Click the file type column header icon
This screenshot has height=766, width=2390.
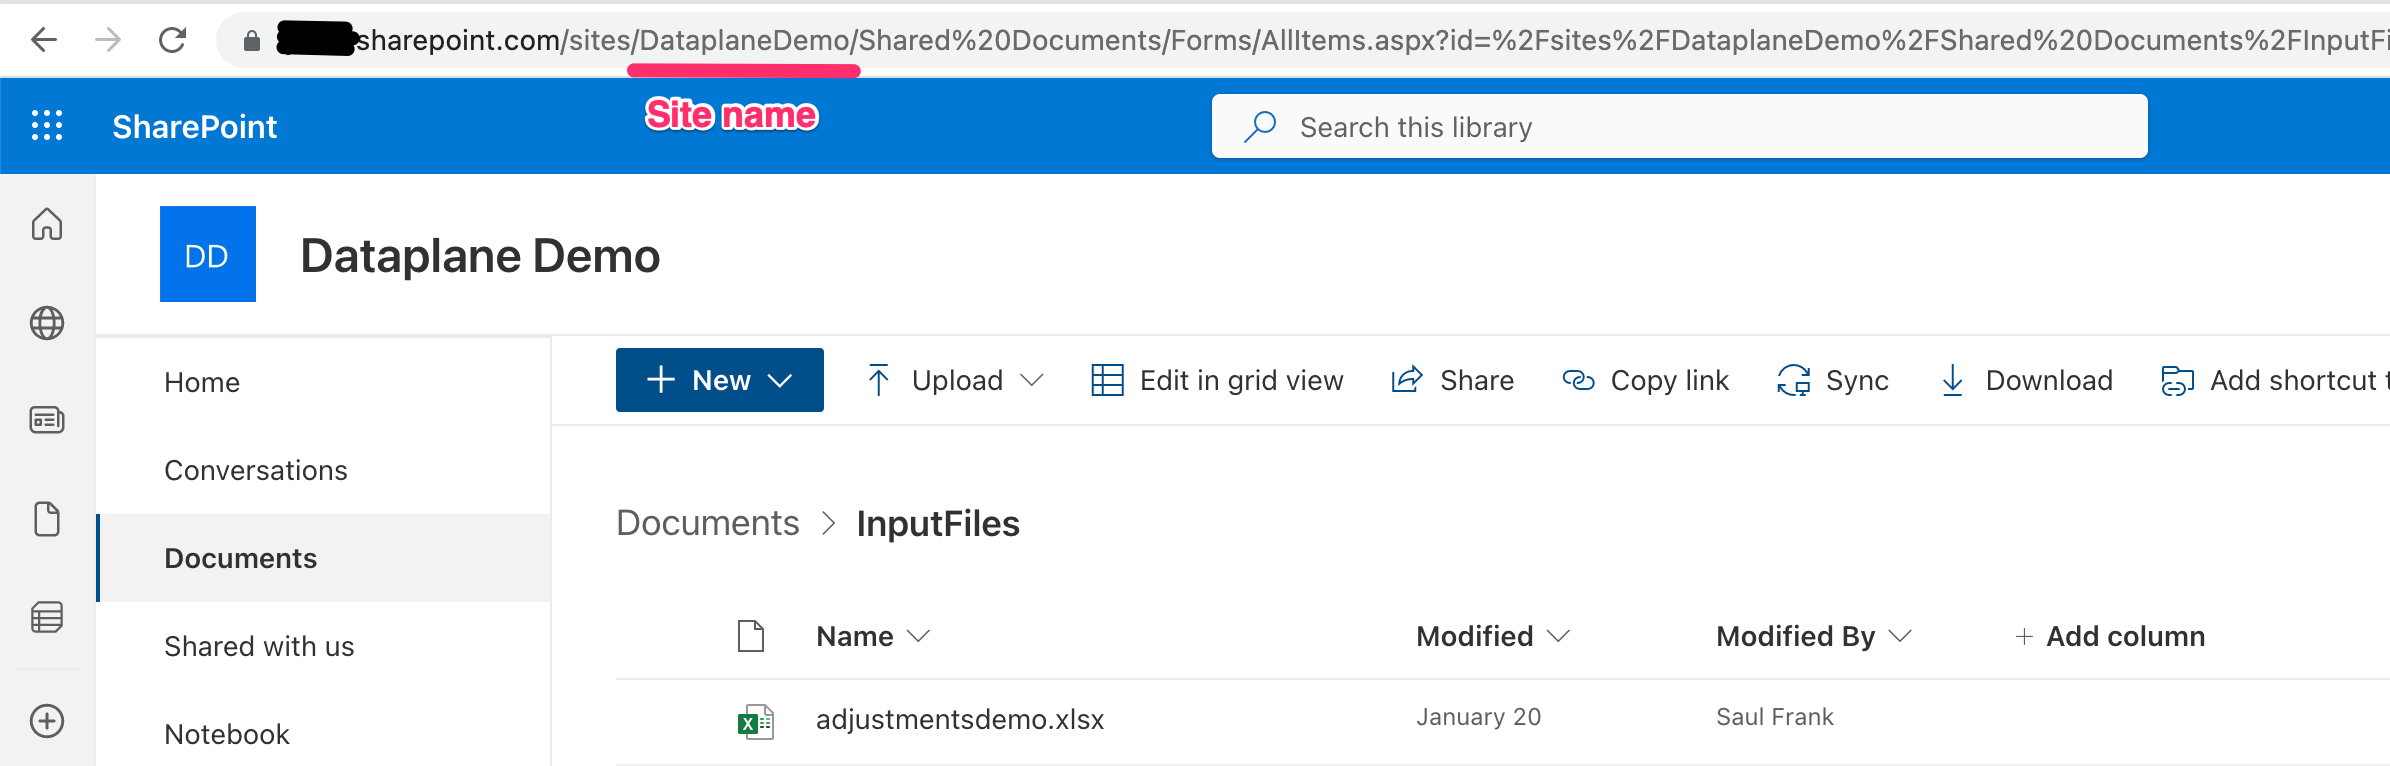coord(751,636)
